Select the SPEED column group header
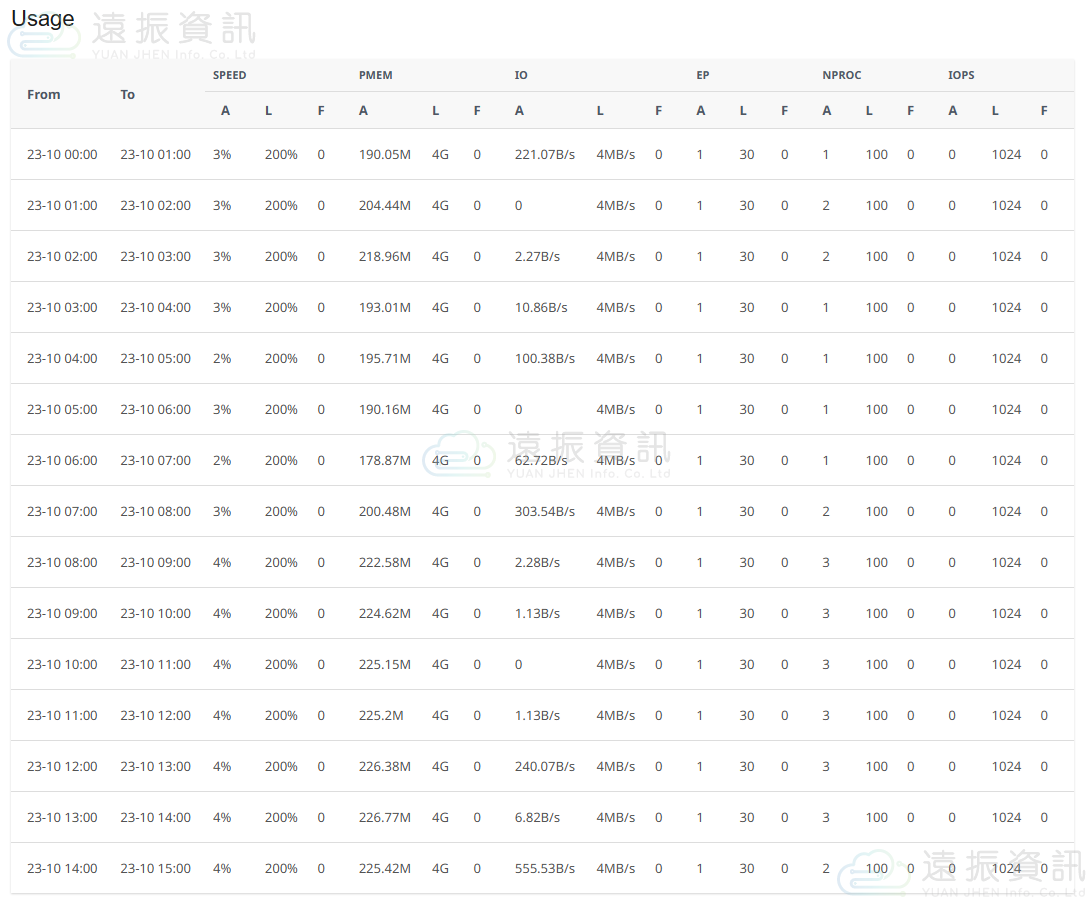Image resolution: width=1092 pixels, height=908 pixels. tap(229, 75)
